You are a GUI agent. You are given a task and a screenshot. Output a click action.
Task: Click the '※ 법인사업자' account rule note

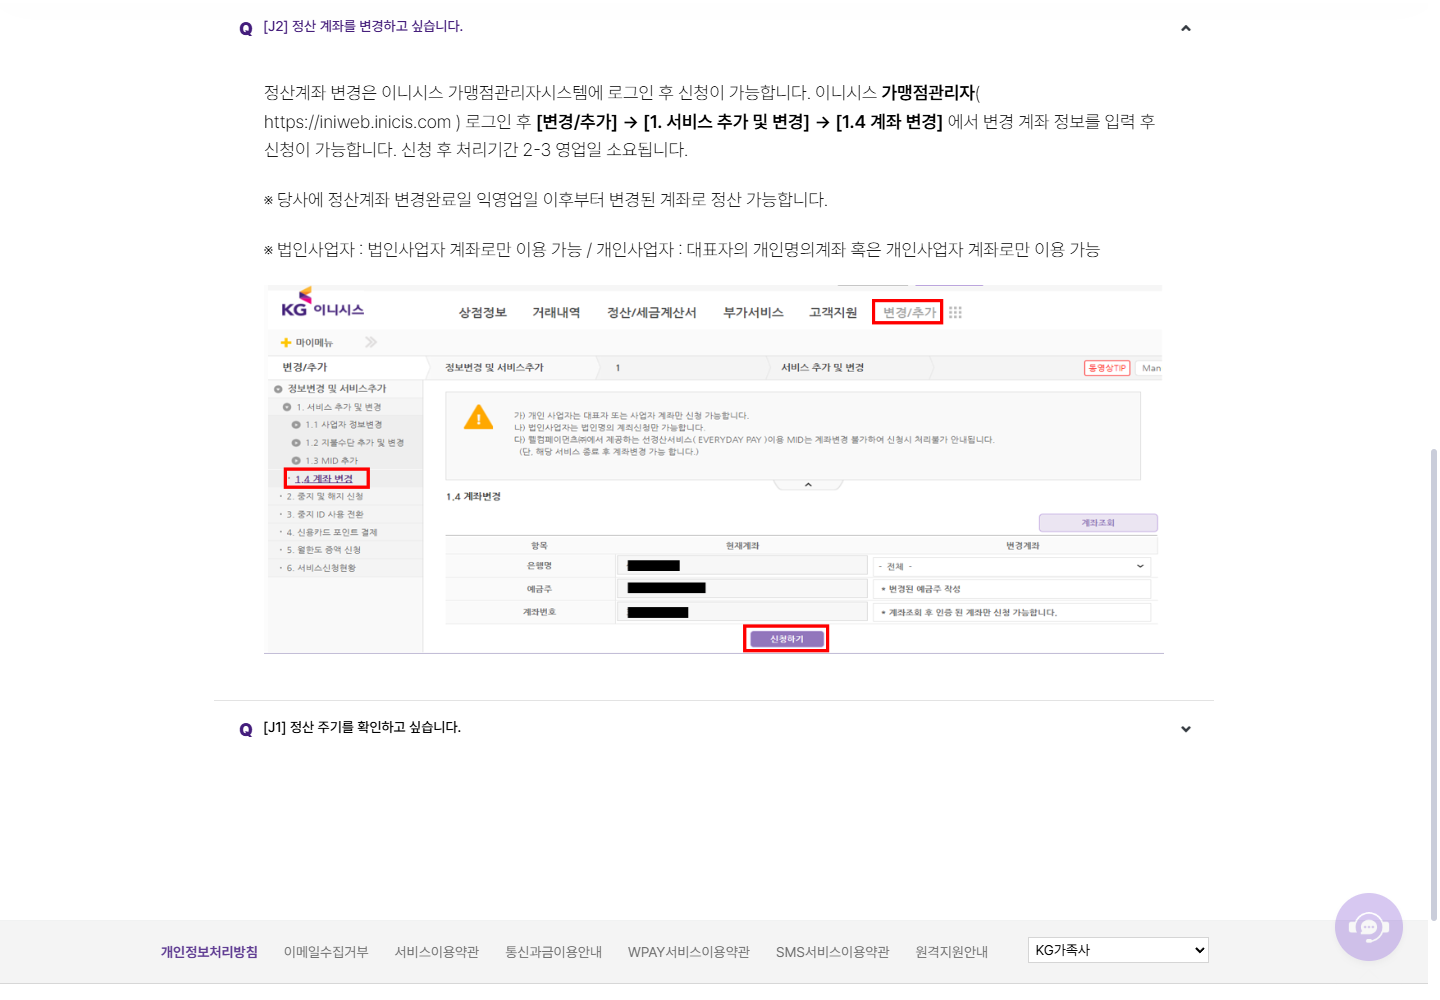[682, 250]
